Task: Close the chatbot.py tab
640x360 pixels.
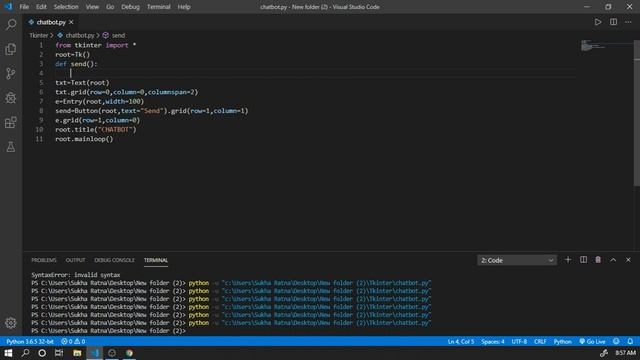Action: (71, 22)
